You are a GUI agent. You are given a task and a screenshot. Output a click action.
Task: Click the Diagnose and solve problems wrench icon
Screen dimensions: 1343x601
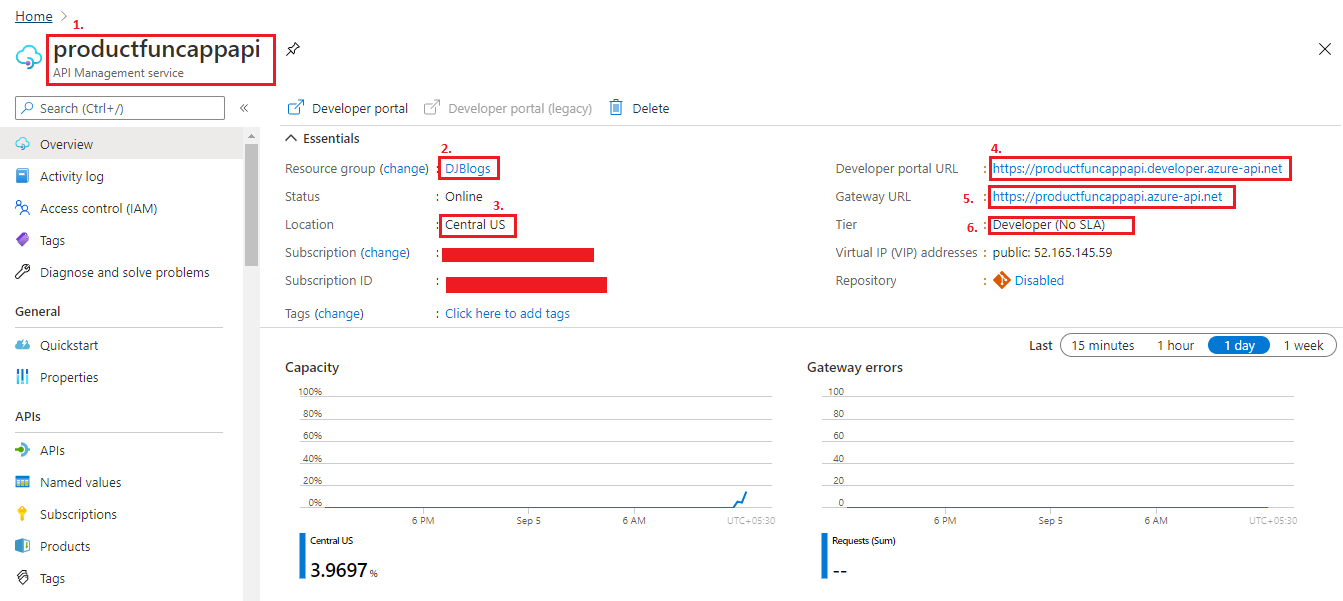tap(23, 272)
